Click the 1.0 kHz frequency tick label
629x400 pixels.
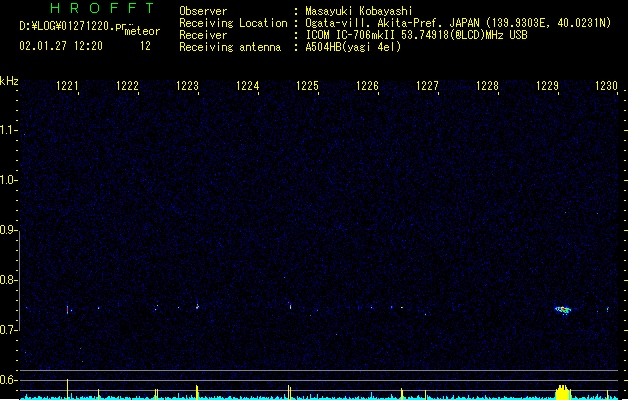coord(8,180)
